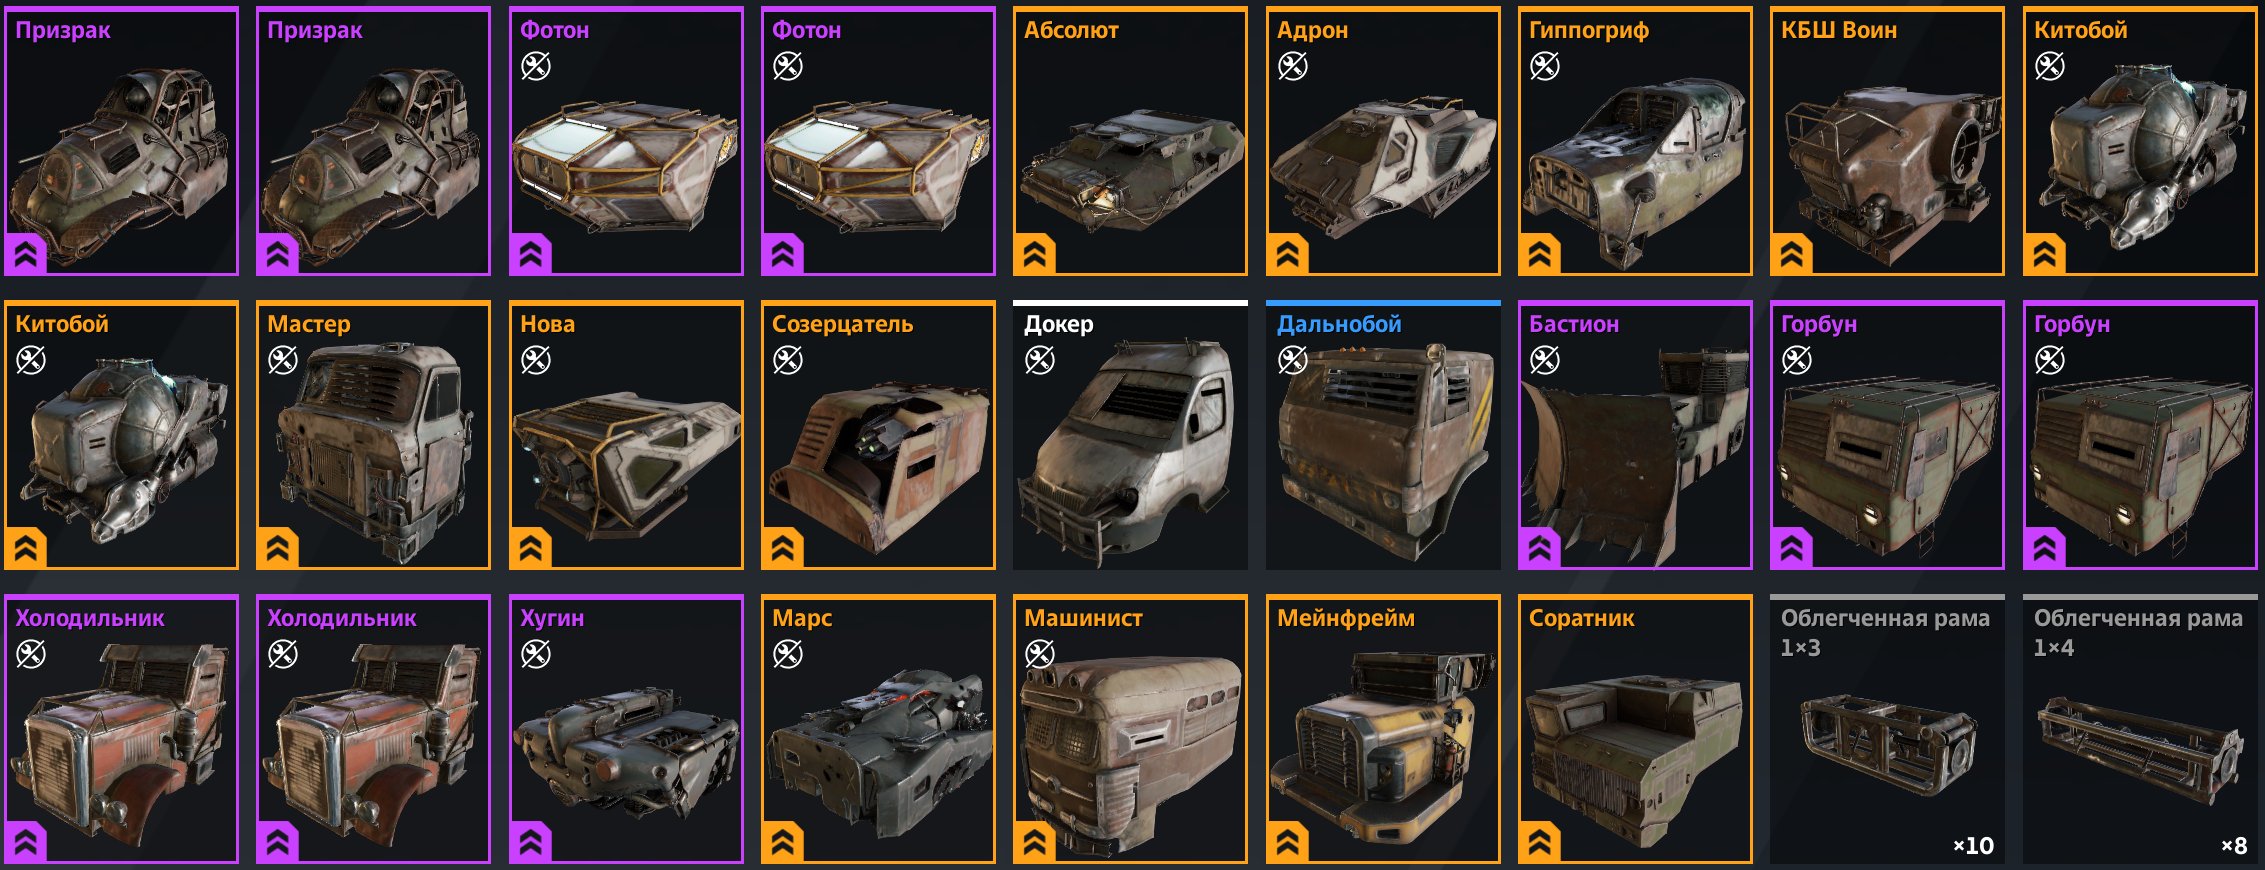The width and height of the screenshot is (2265, 870).
Task: Click the purple upgrade badge on Хугин card
Action: point(530,842)
